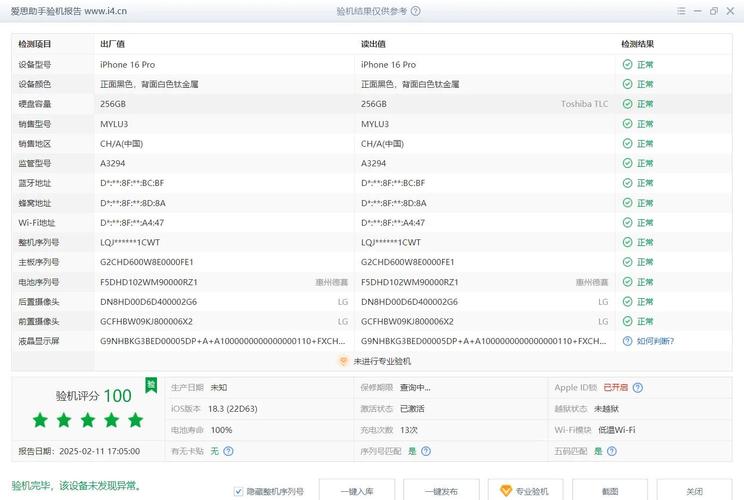The image size is (744, 500).
Task: Click the help icon beside 验机结果仅供参考
Action: pyautogui.click(x=415, y=11)
